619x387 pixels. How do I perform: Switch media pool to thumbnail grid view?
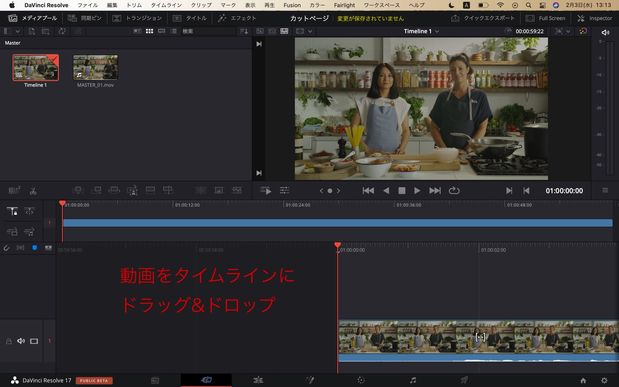(x=149, y=31)
